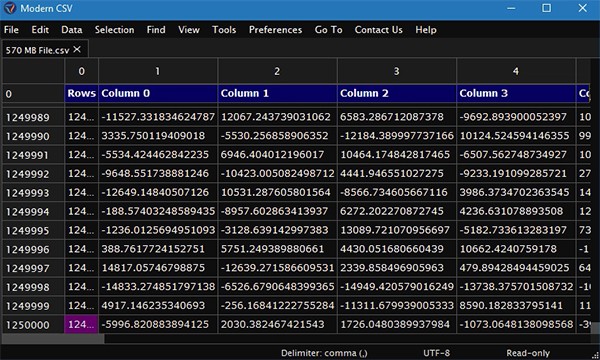Minimize the Modern CSV window
This screenshot has height=360, width=600.
(511, 8)
